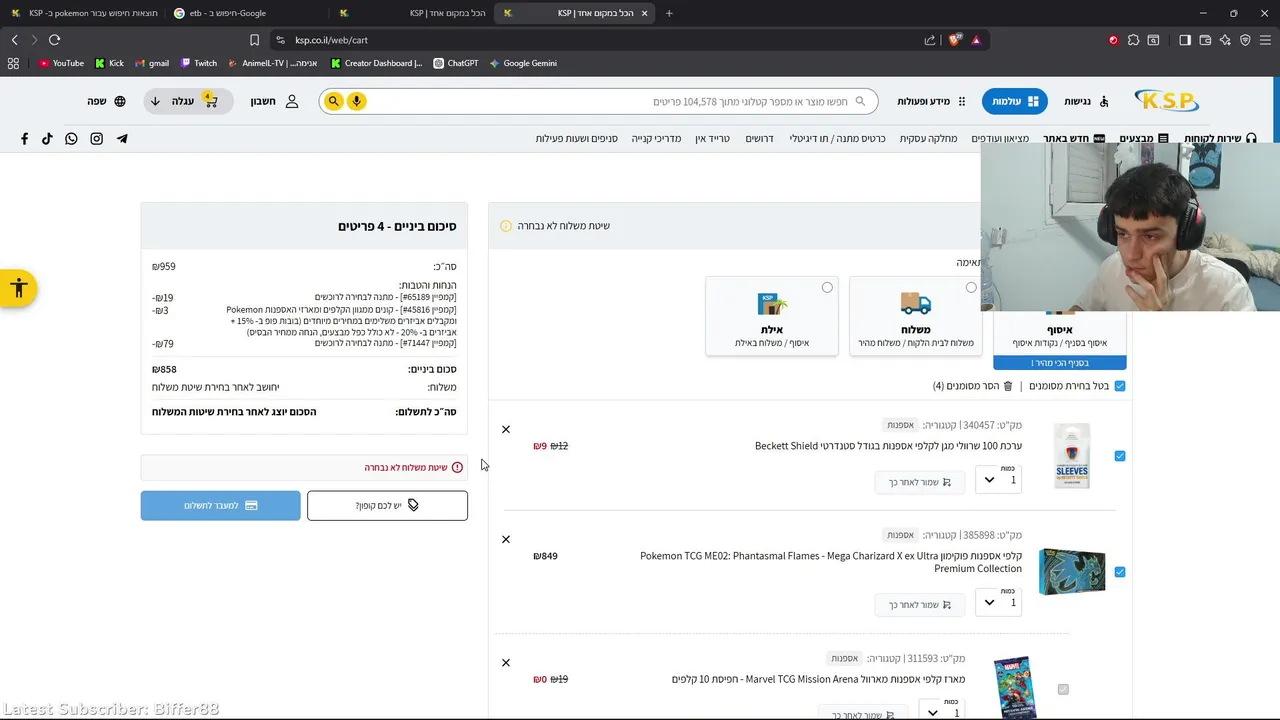Screen dimensions: 1280x720
Task: Click the have a coupon (יש לכם קופון) button
Action: (x=387, y=506)
